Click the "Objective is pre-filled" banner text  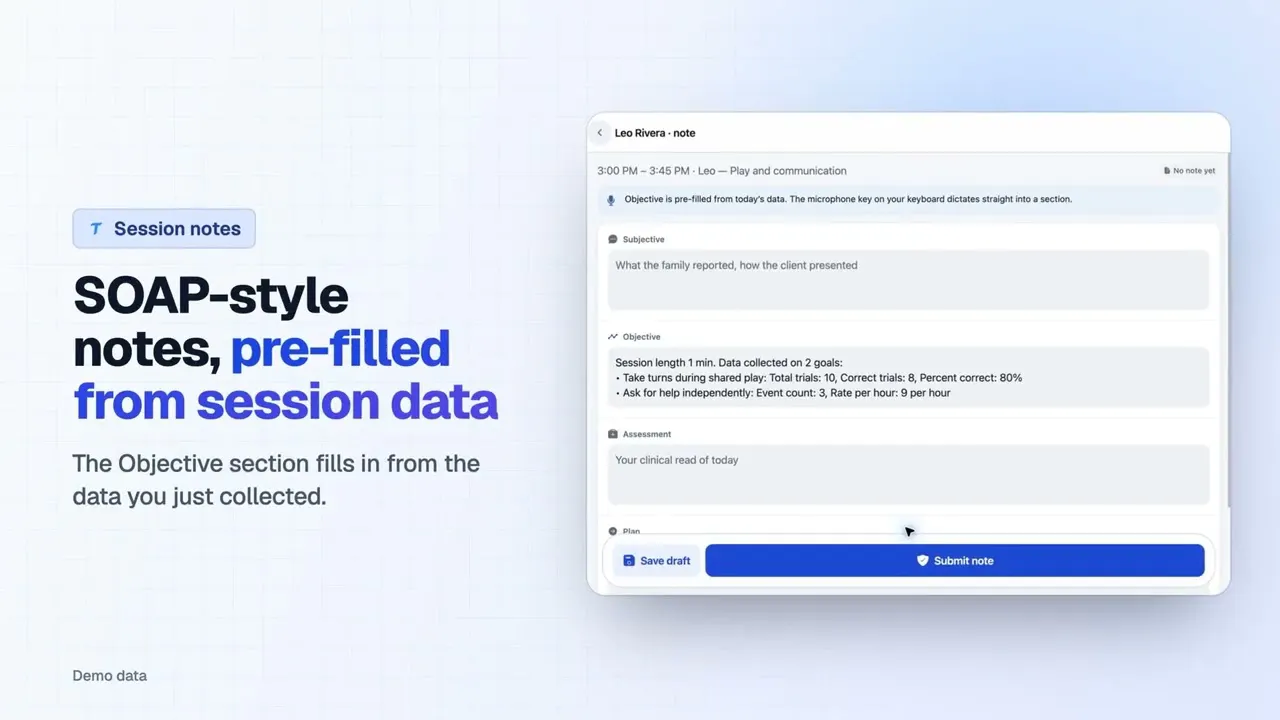[848, 200]
